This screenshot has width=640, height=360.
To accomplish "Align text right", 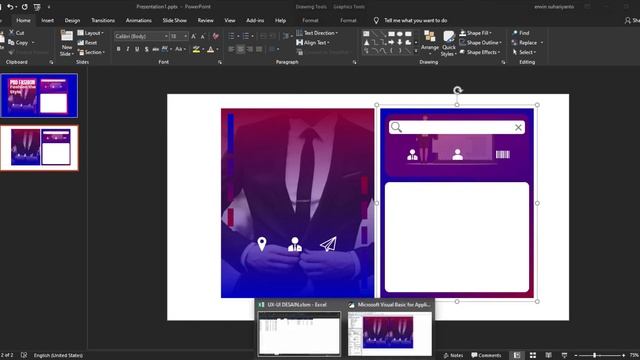I will point(250,49).
